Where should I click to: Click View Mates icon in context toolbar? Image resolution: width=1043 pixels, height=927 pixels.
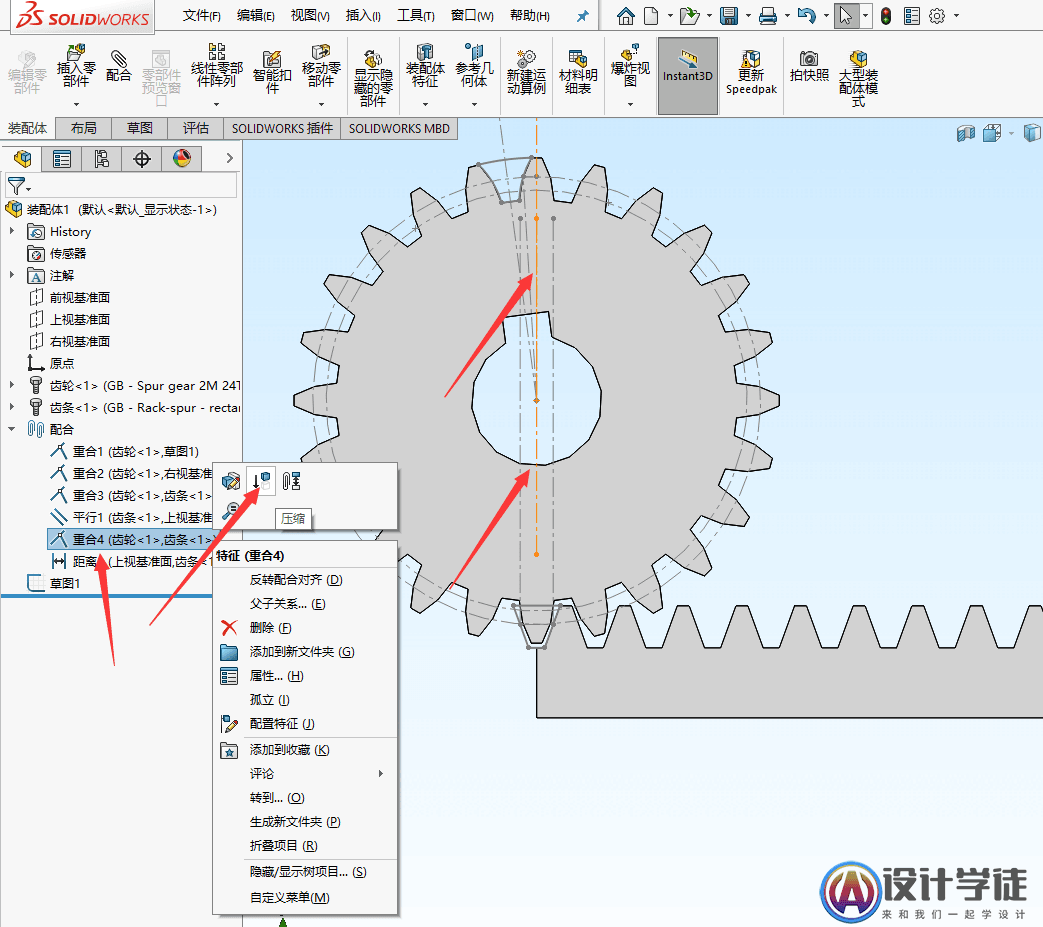point(291,481)
